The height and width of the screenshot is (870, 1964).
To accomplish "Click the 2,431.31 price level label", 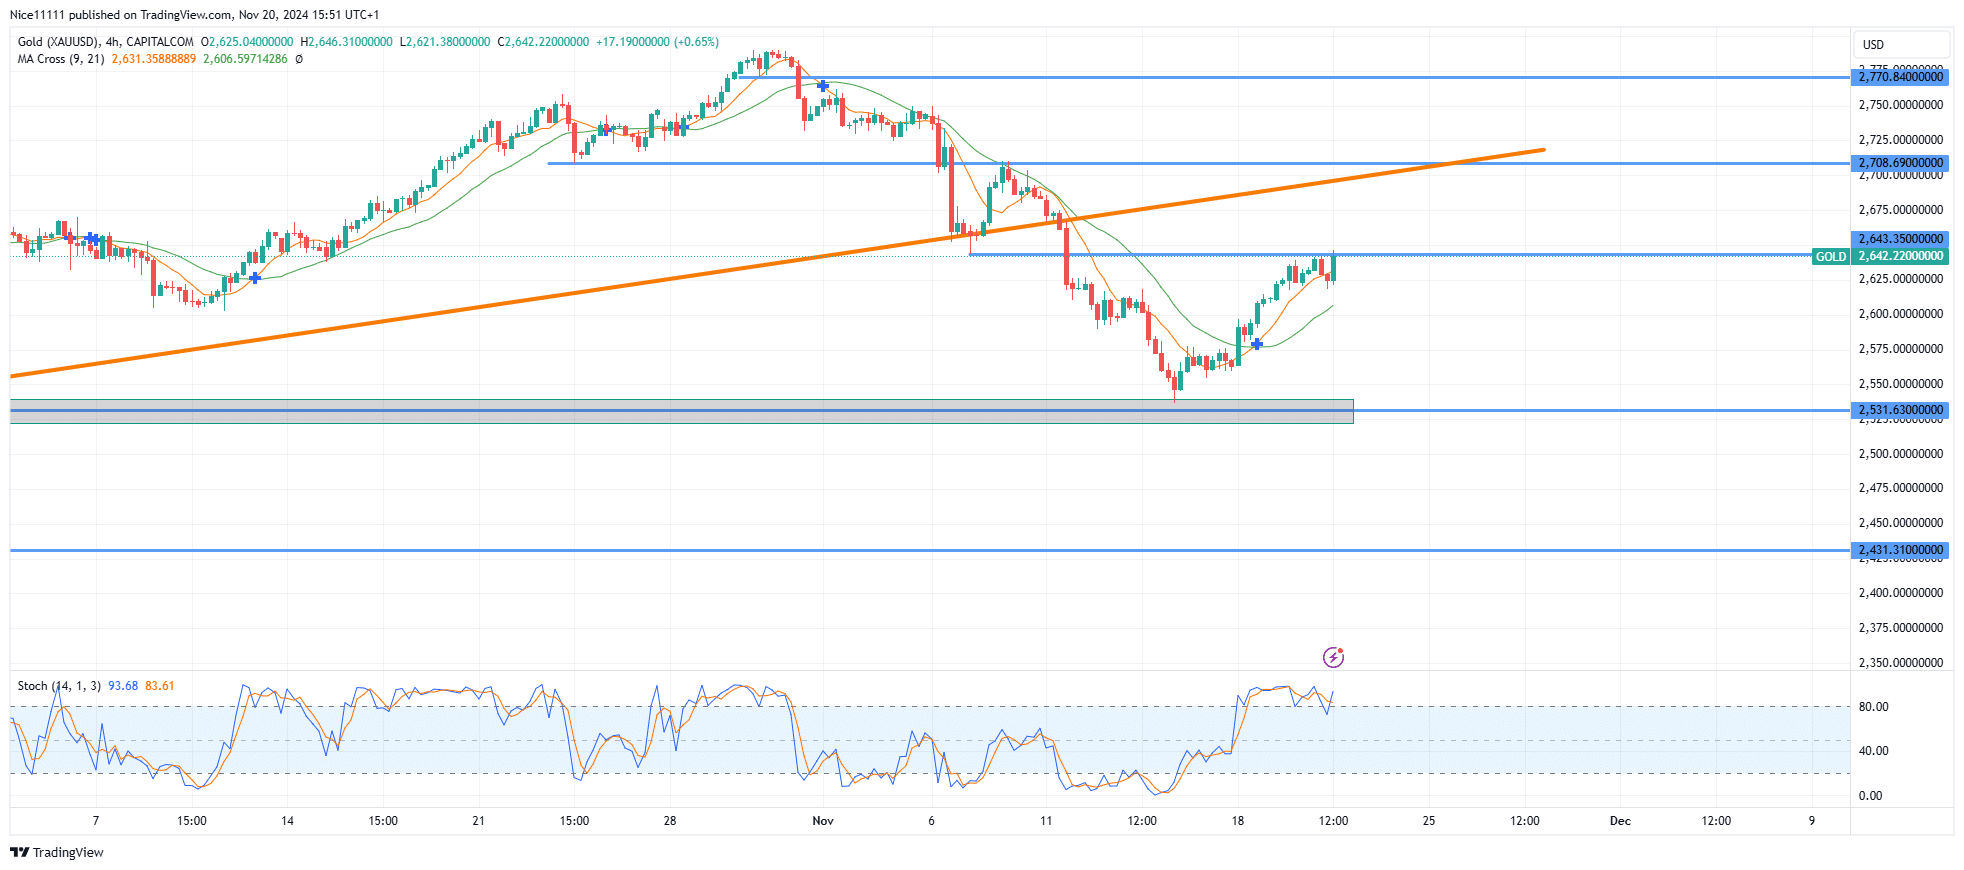I will click(x=1900, y=550).
